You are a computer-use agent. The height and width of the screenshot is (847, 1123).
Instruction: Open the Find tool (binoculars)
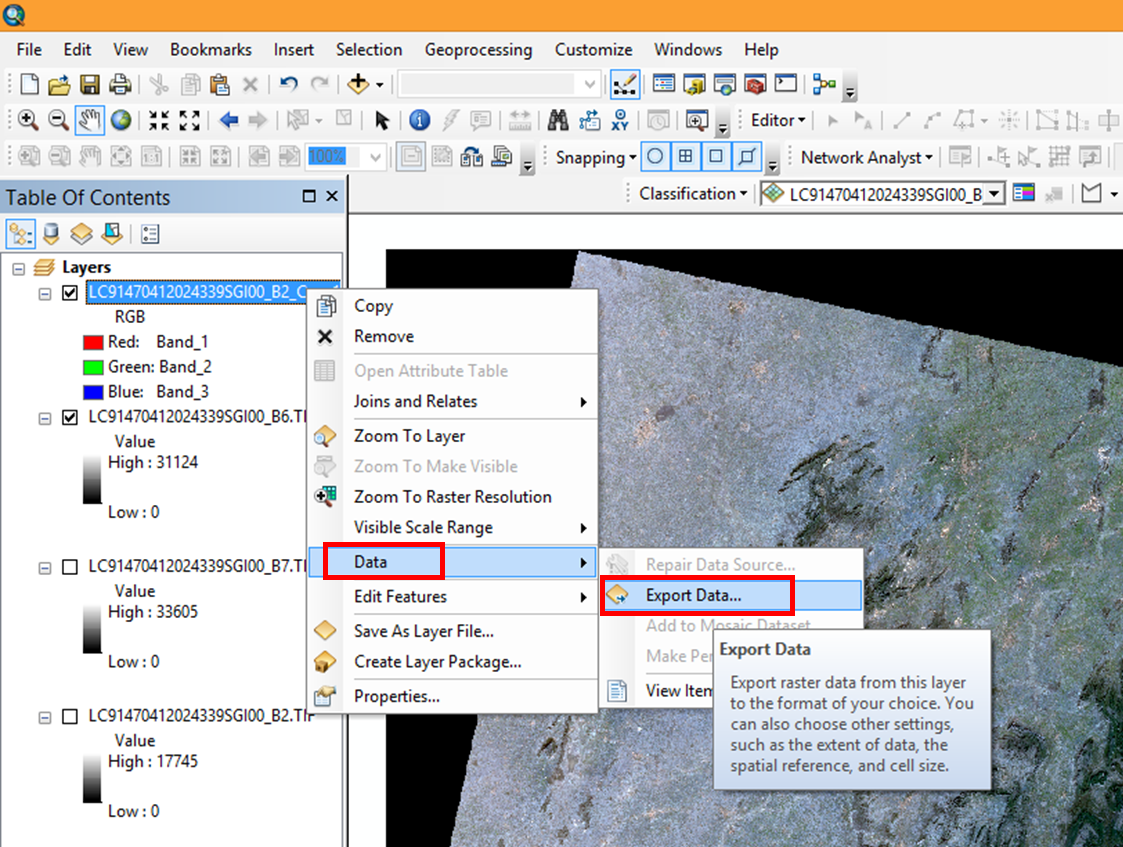point(560,120)
